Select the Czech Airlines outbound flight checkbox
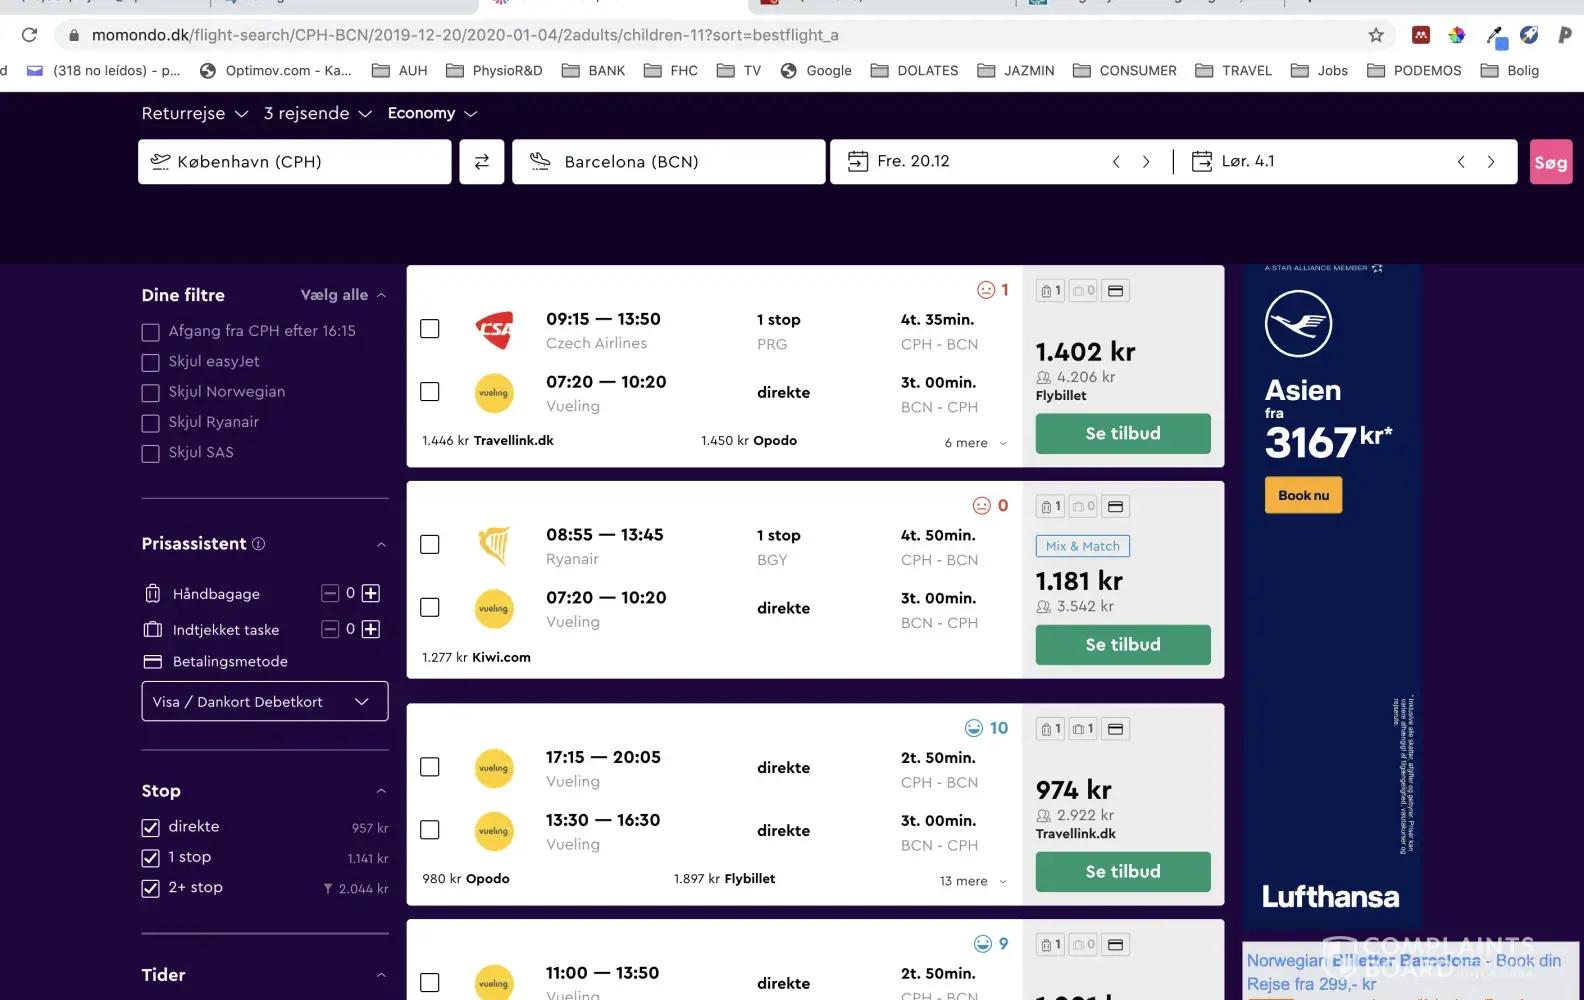 point(430,329)
